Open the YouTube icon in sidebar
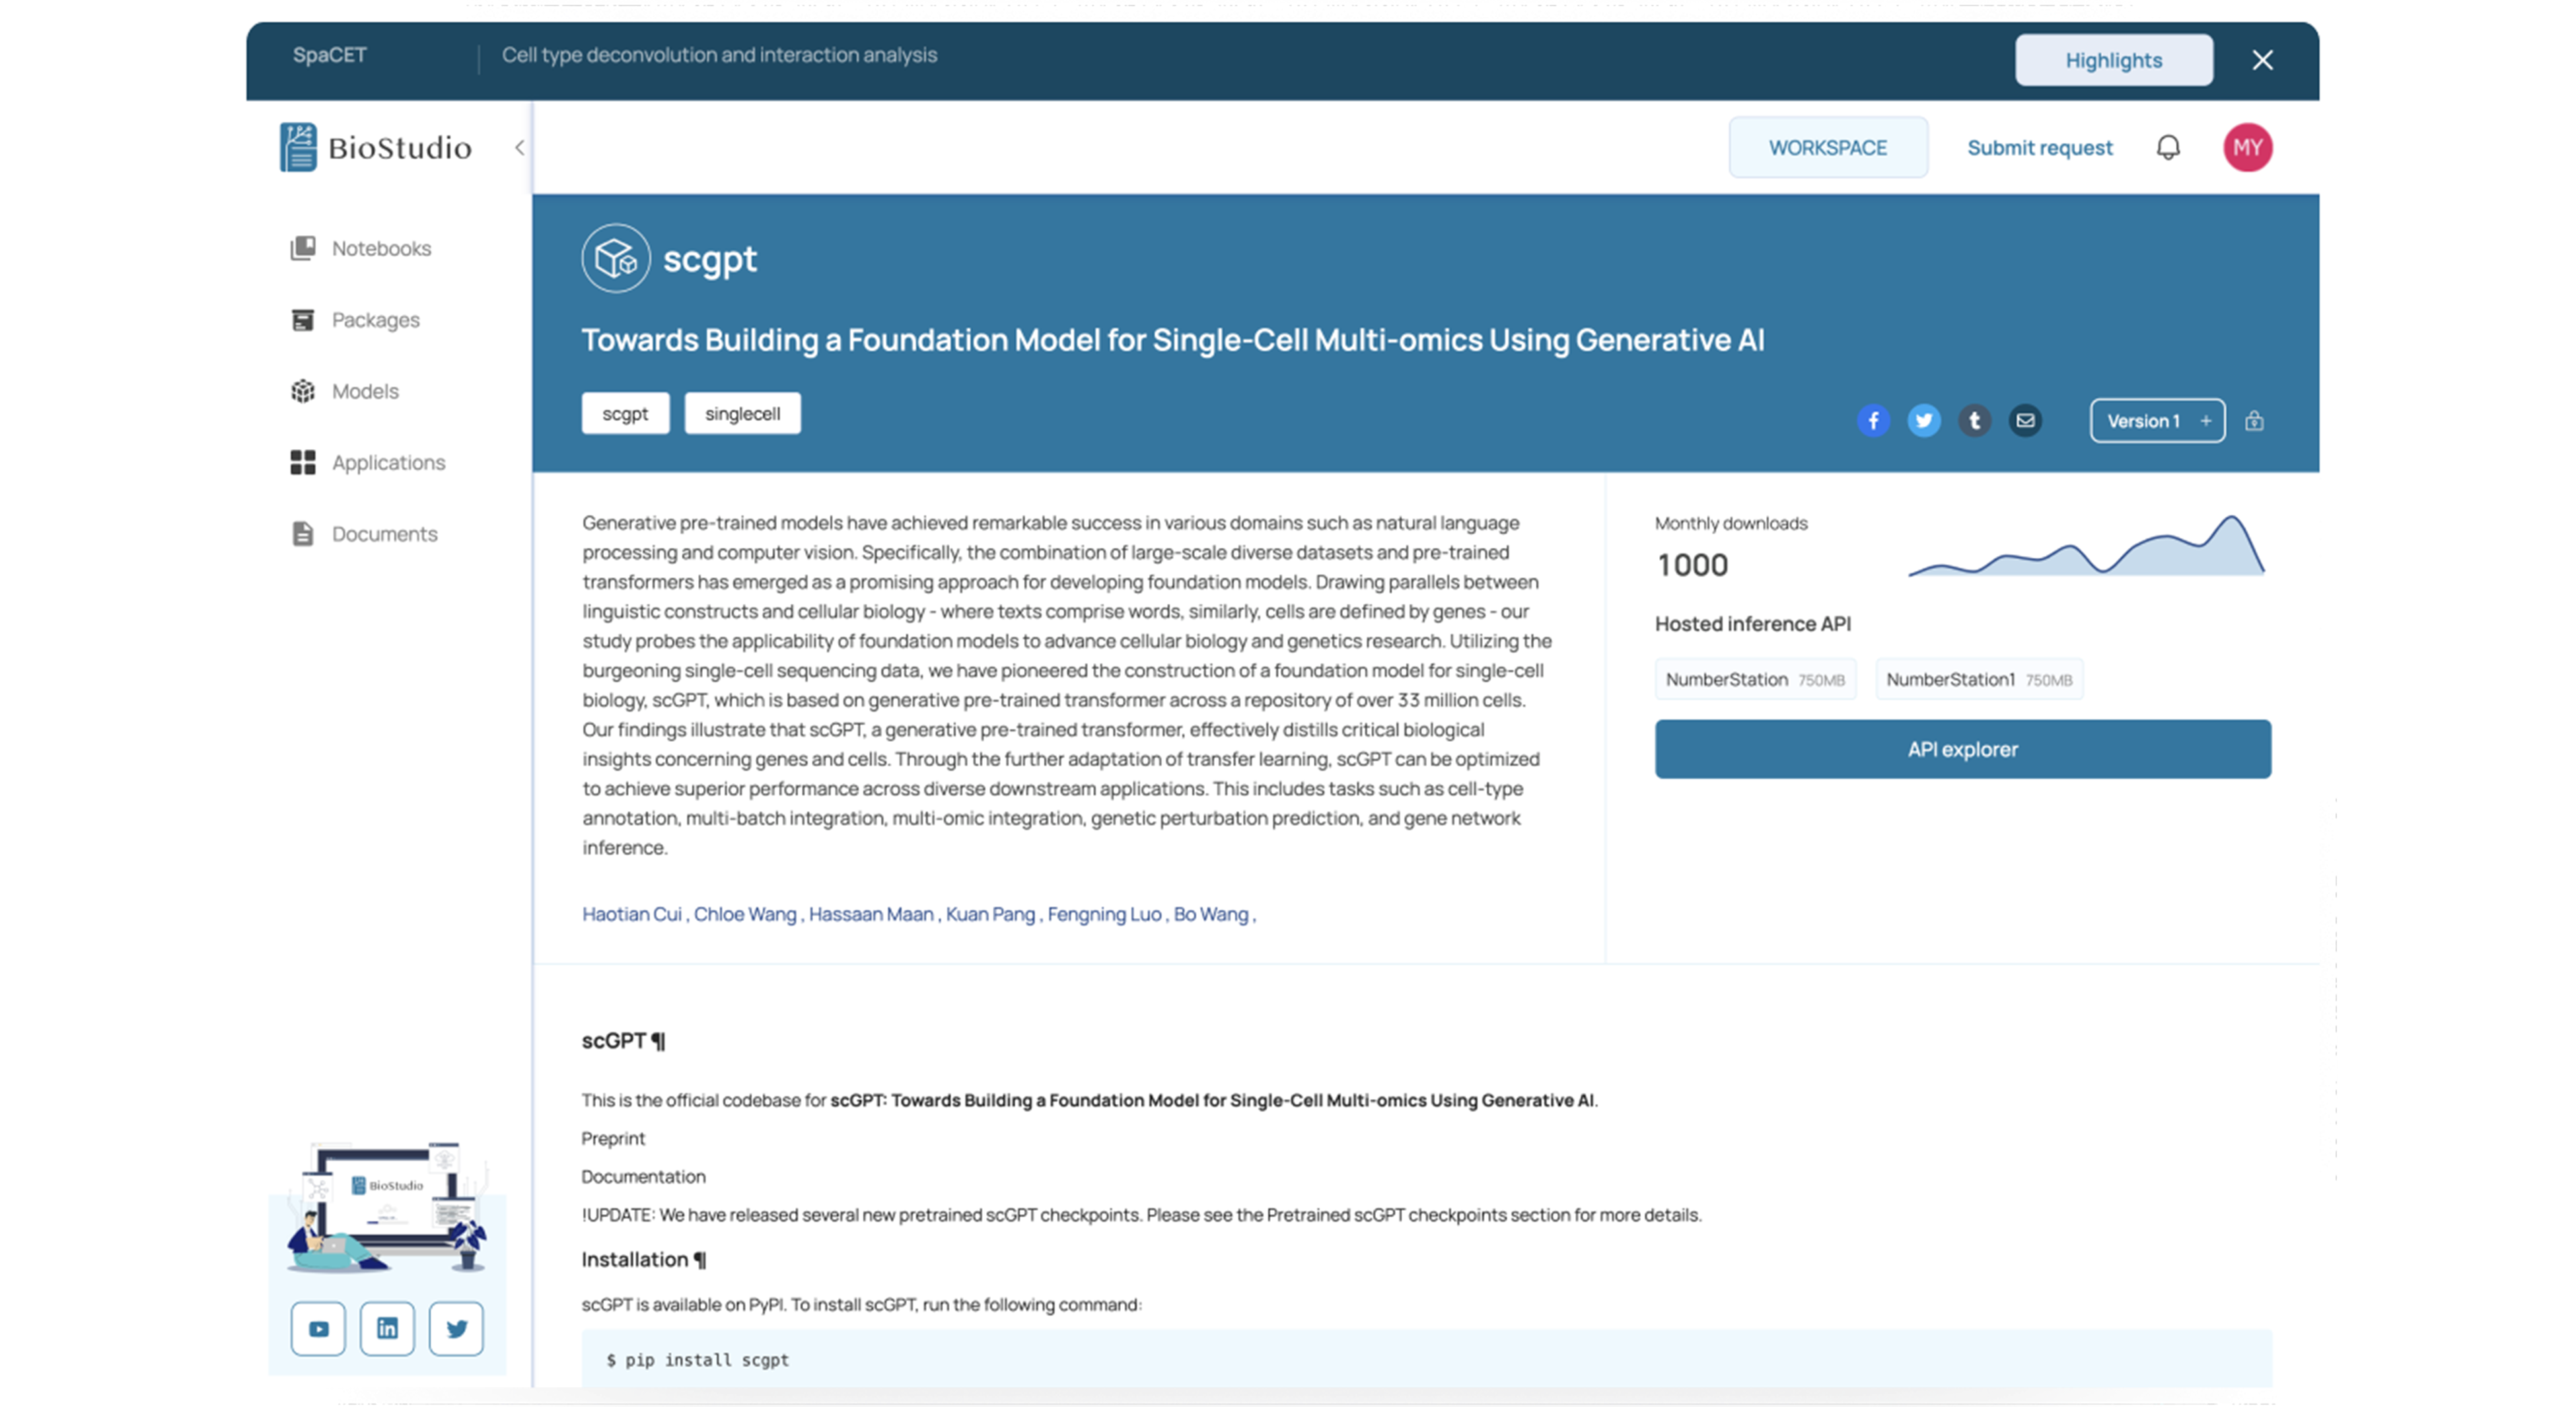This screenshot has height=1407, width=2576. click(x=318, y=1328)
